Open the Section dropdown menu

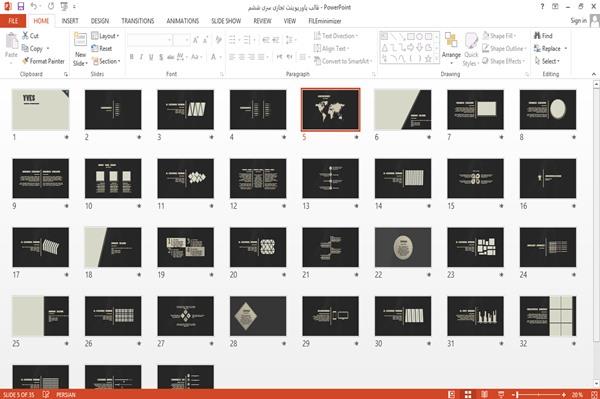pyautogui.click(x=106, y=61)
